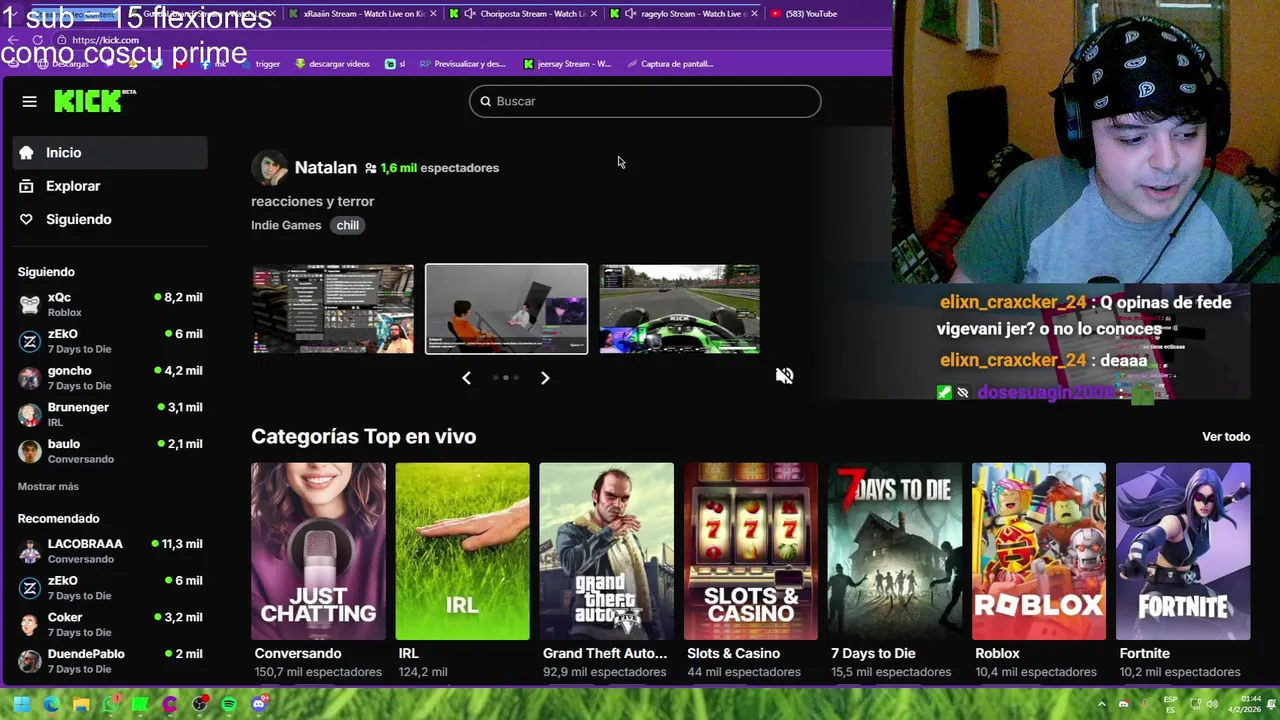Open the 7 Days to Die category card

[895, 551]
